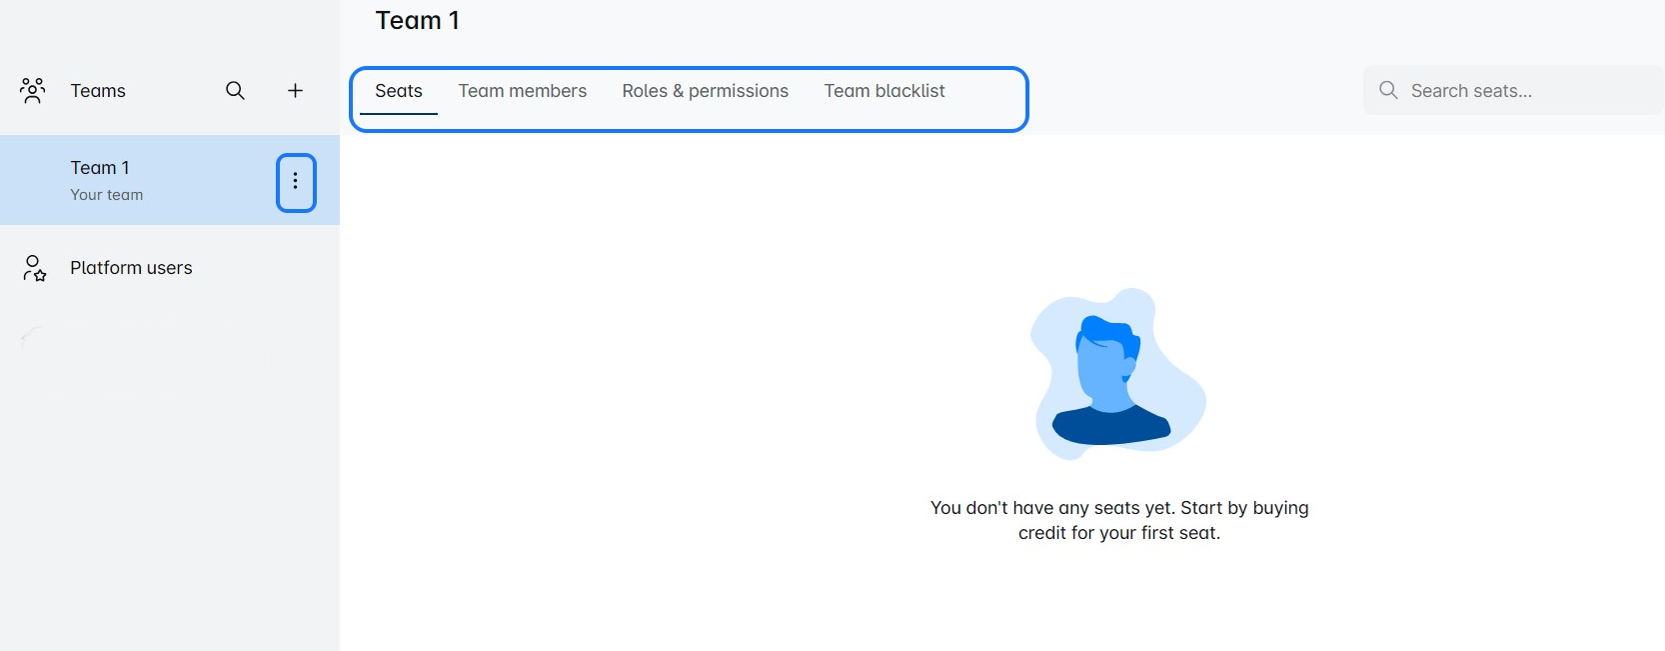Click the Teams sidebar heading label

tap(98, 91)
